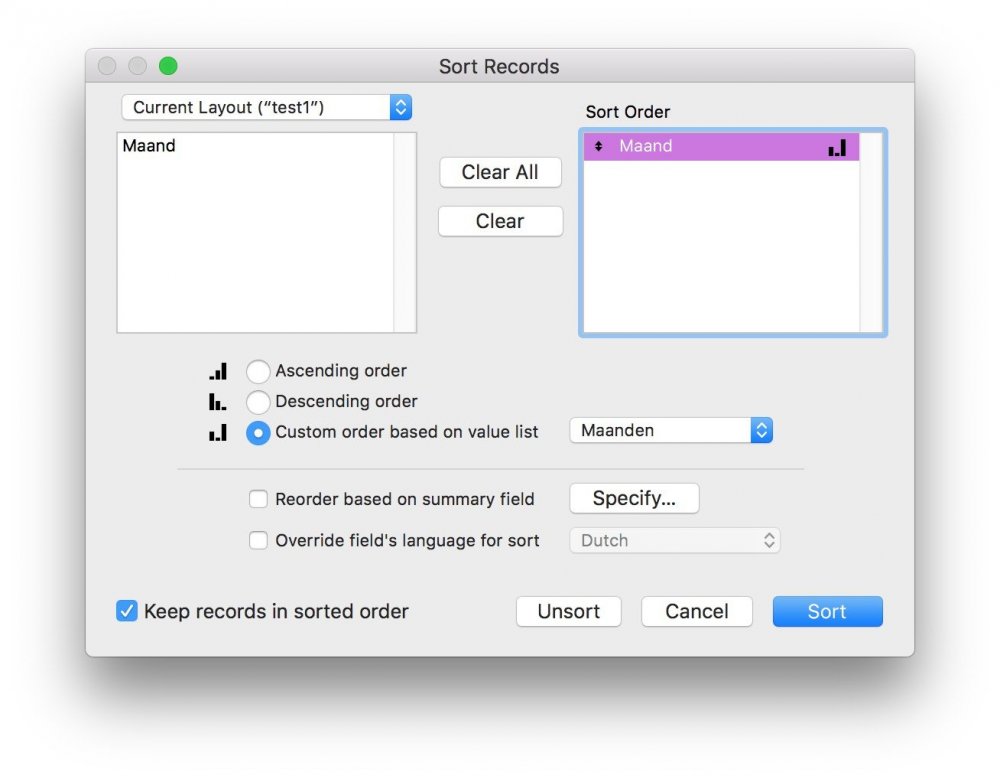Select the Maand entry in Sort Order
Screen dimensions: 1000x779
click(x=700, y=146)
